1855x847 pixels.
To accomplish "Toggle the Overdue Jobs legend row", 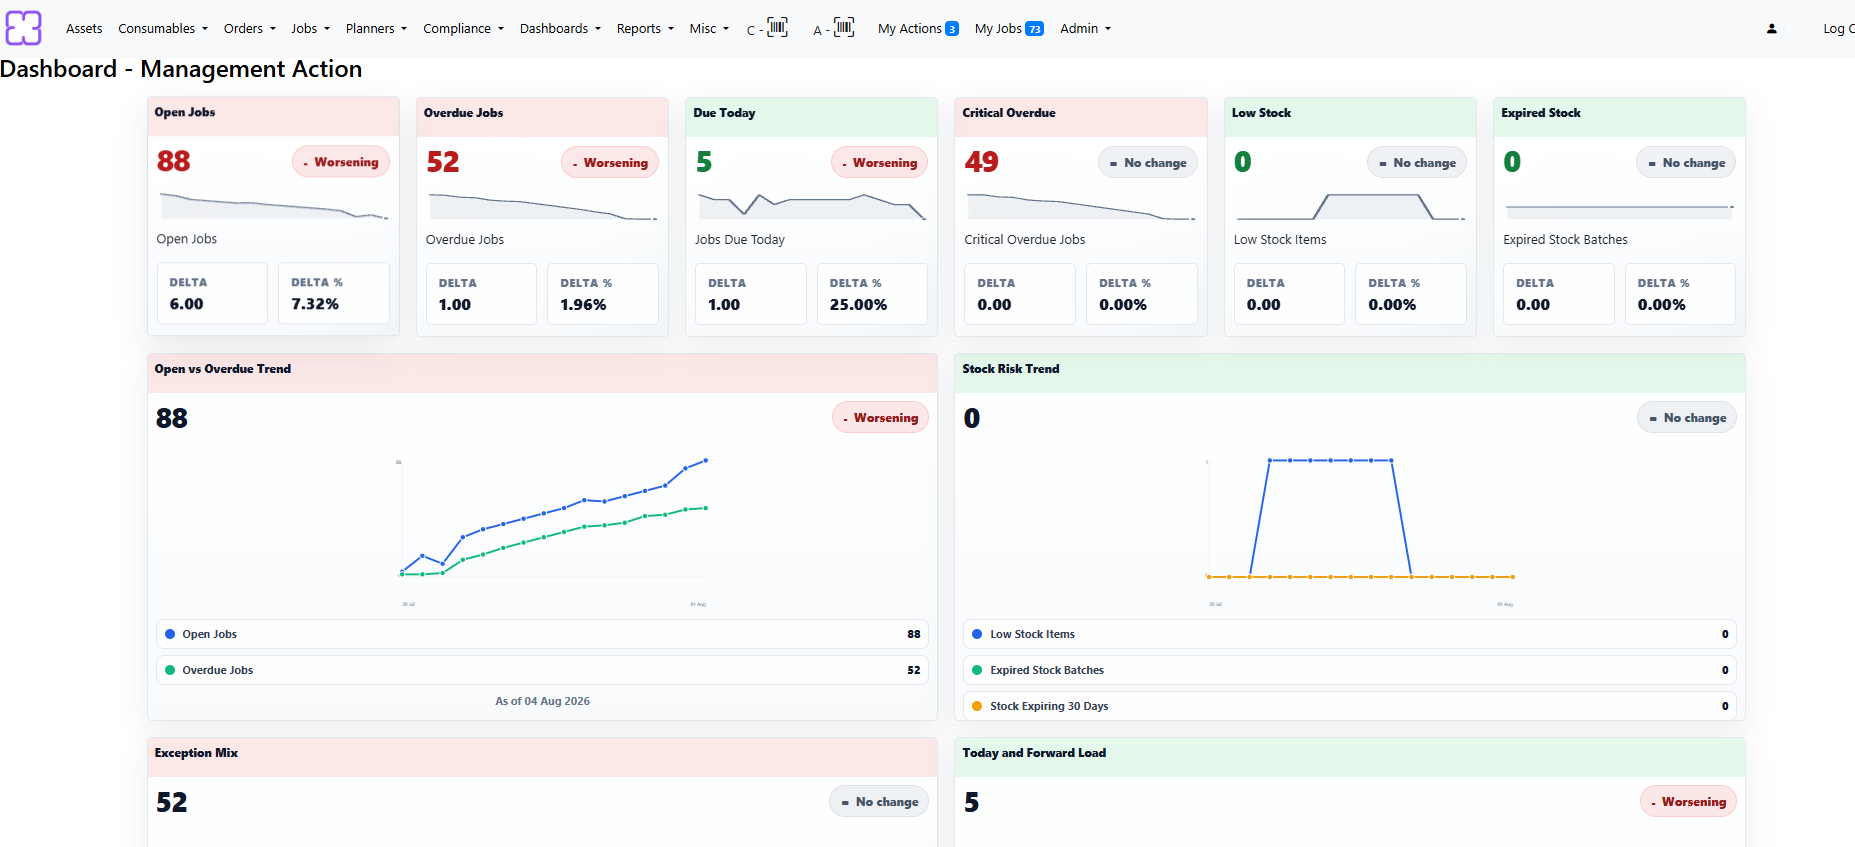I will pos(542,670).
